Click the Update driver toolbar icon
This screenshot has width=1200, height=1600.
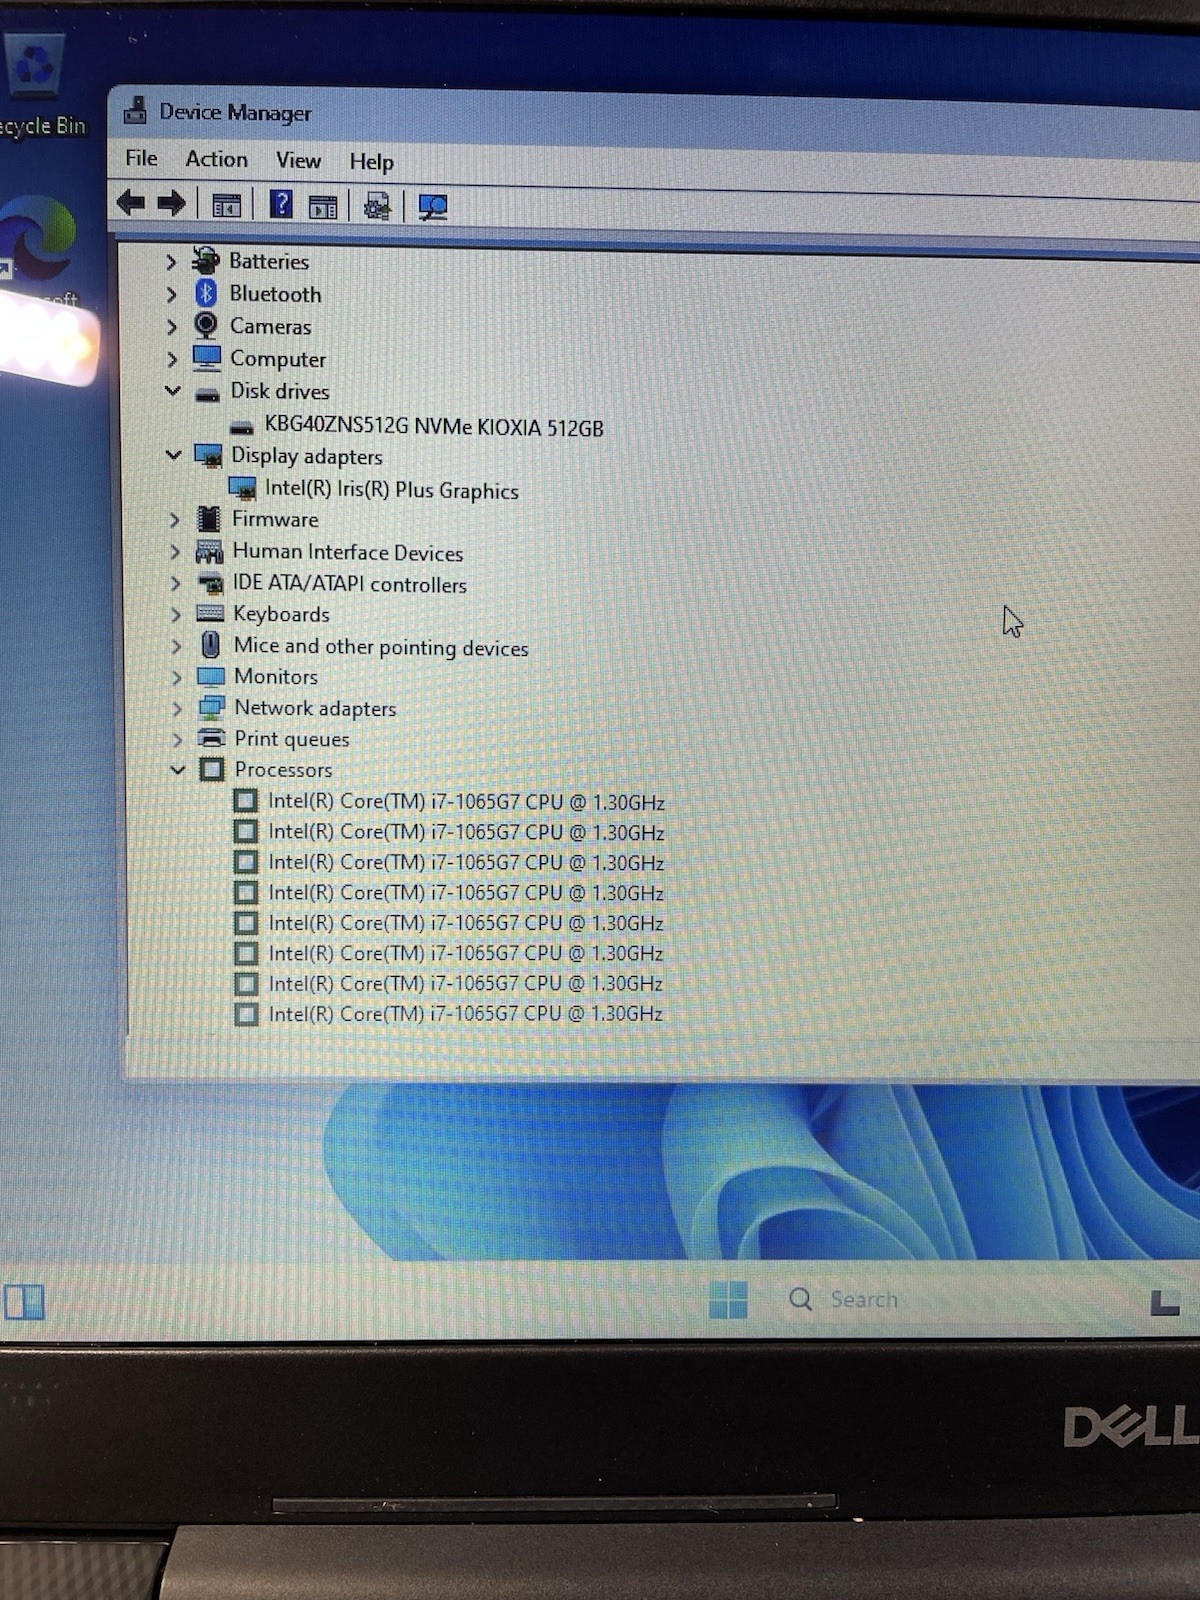[377, 207]
